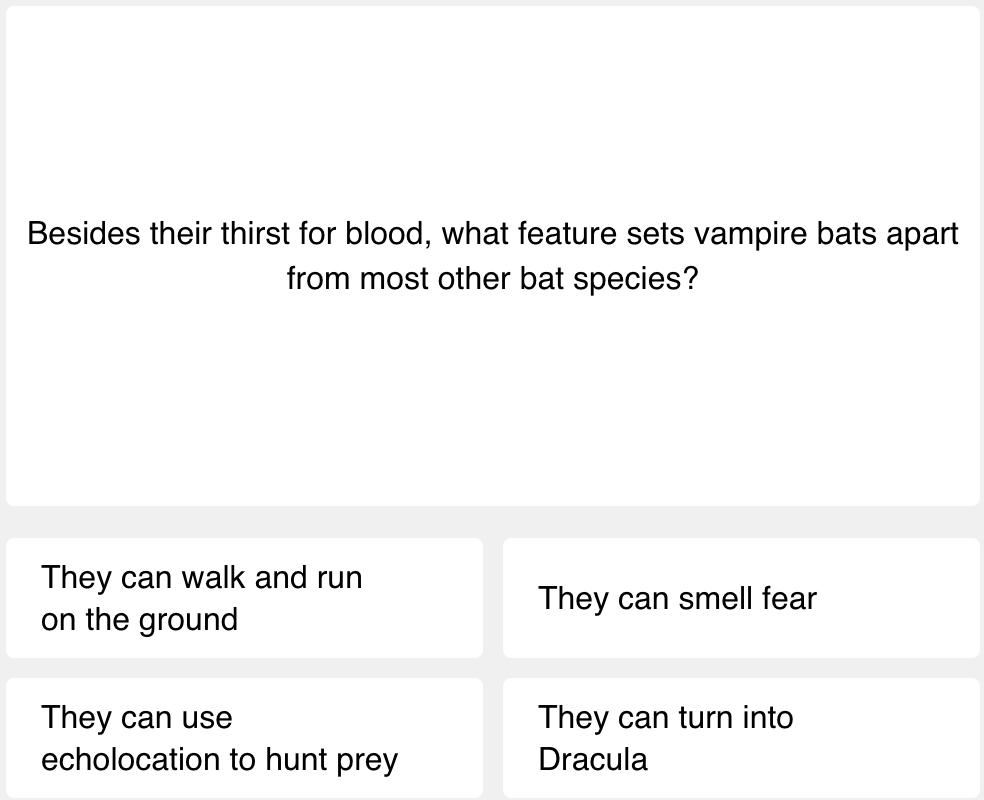Answer that bats walk and run
Screen dimensions: 984x800
(244, 598)
